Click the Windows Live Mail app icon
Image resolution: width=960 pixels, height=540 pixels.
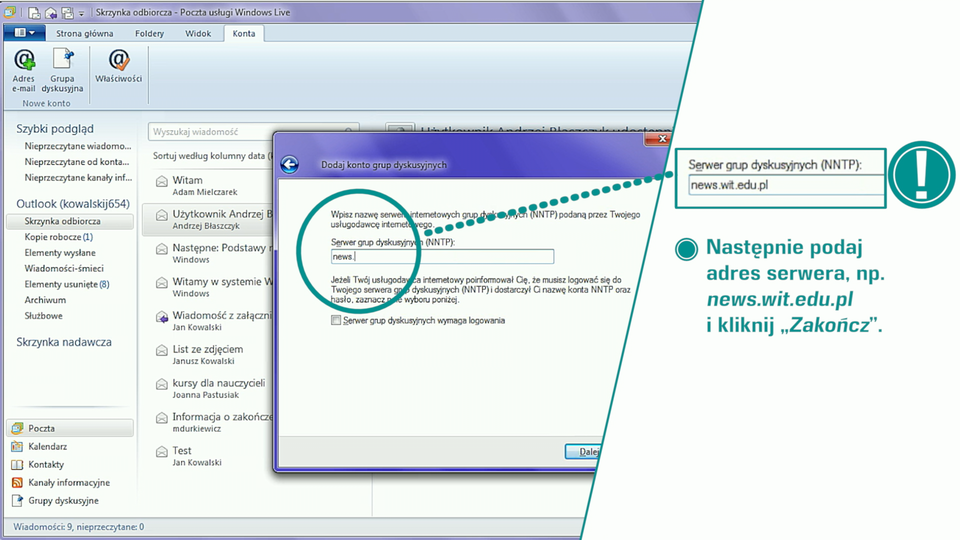coord(10,12)
